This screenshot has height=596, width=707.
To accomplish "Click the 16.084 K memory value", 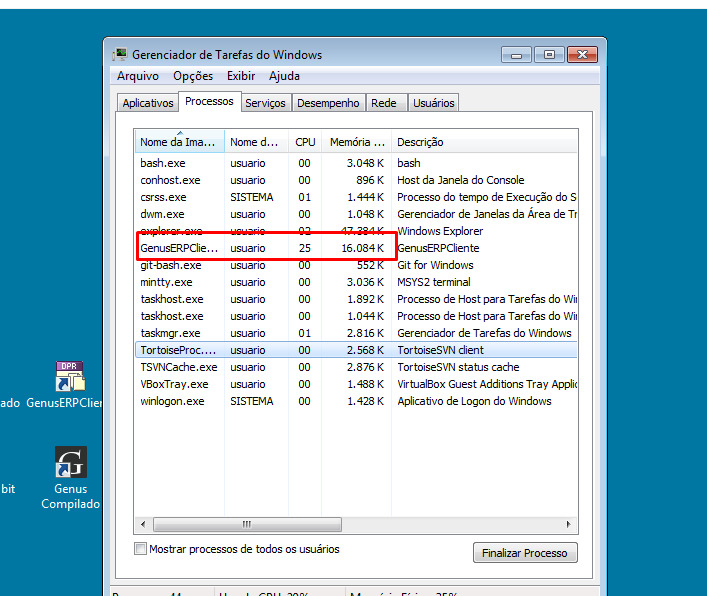I will pos(363,248).
